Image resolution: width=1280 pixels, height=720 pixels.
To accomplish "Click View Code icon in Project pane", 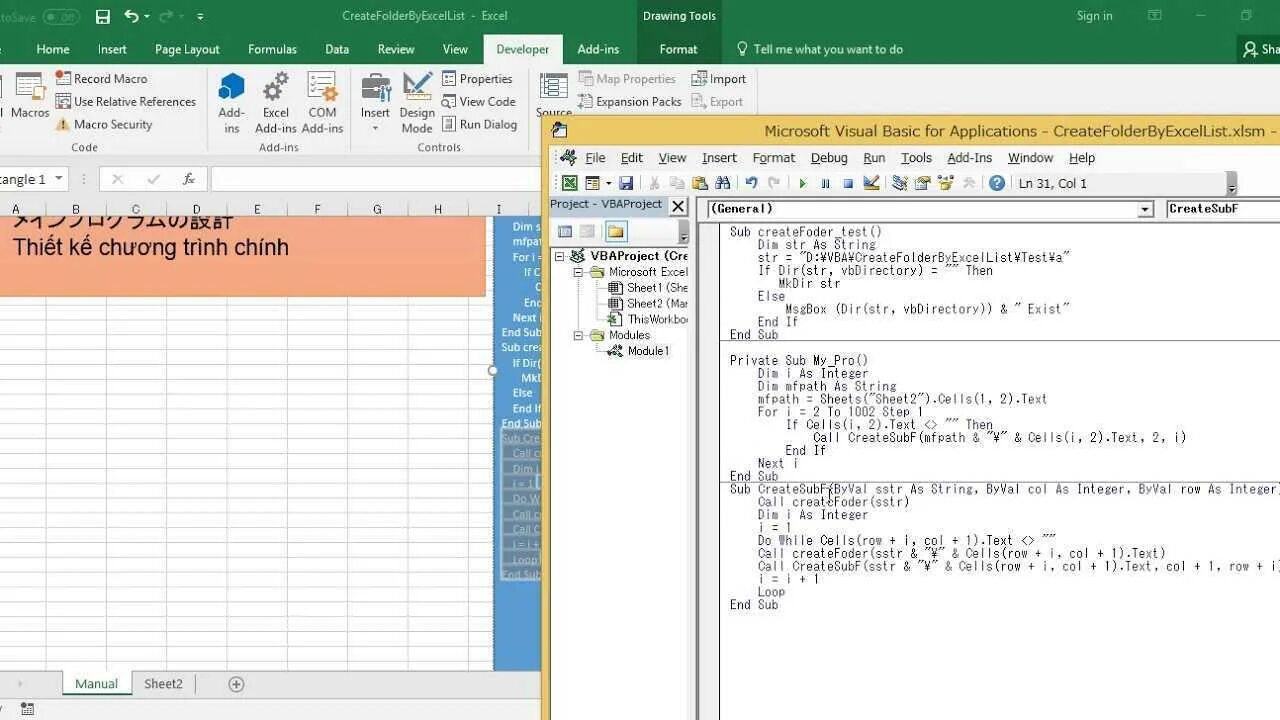I will [565, 231].
